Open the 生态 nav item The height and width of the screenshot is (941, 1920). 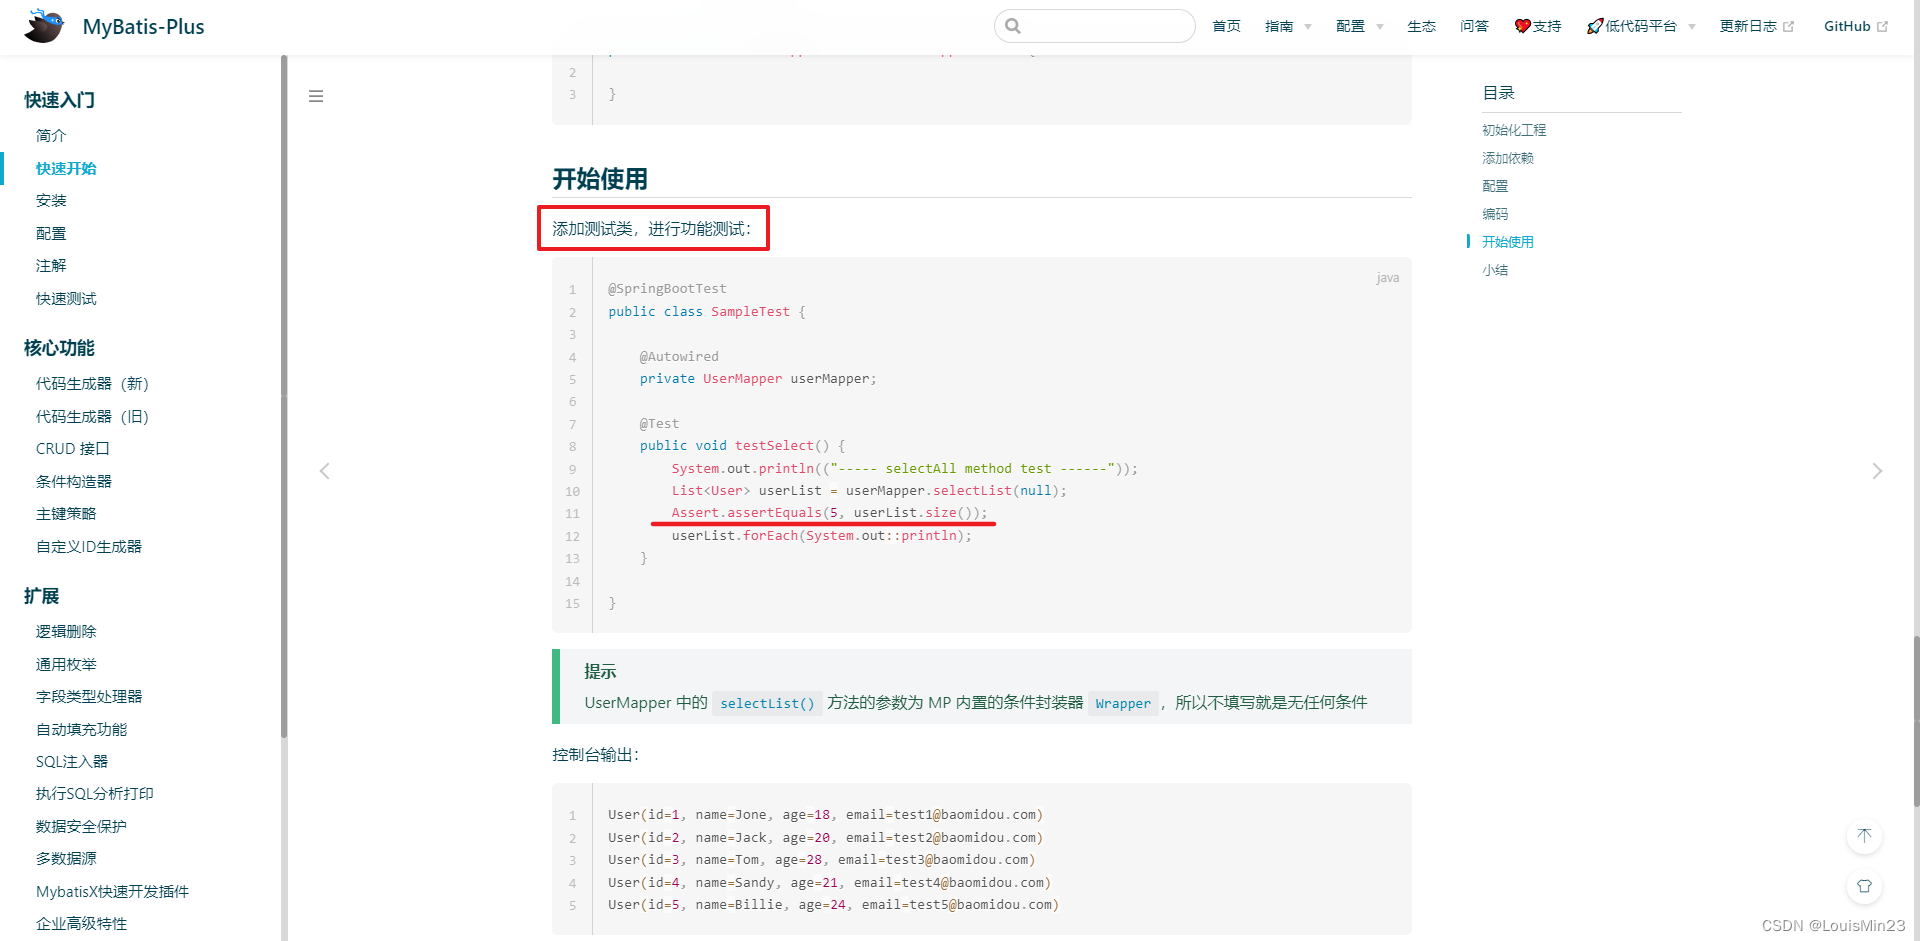point(1421,26)
